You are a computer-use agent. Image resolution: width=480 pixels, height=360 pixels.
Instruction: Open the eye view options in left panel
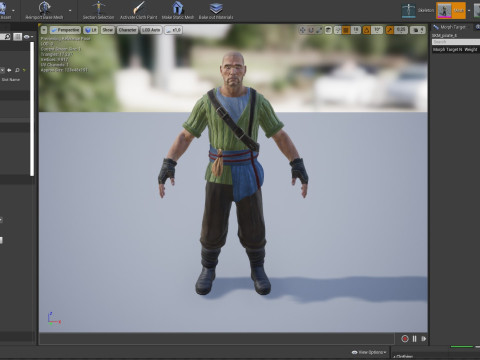pyautogui.click(x=28, y=37)
